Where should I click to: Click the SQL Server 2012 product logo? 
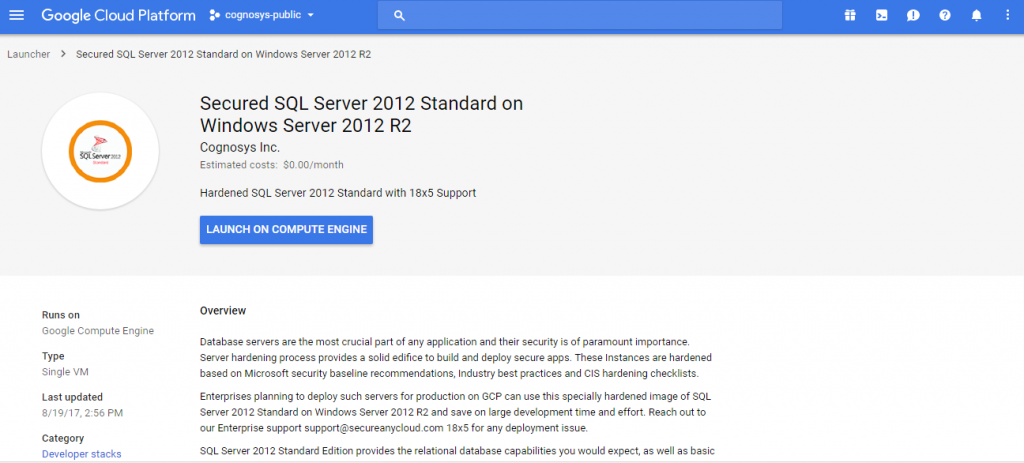[x=100, y=151]
